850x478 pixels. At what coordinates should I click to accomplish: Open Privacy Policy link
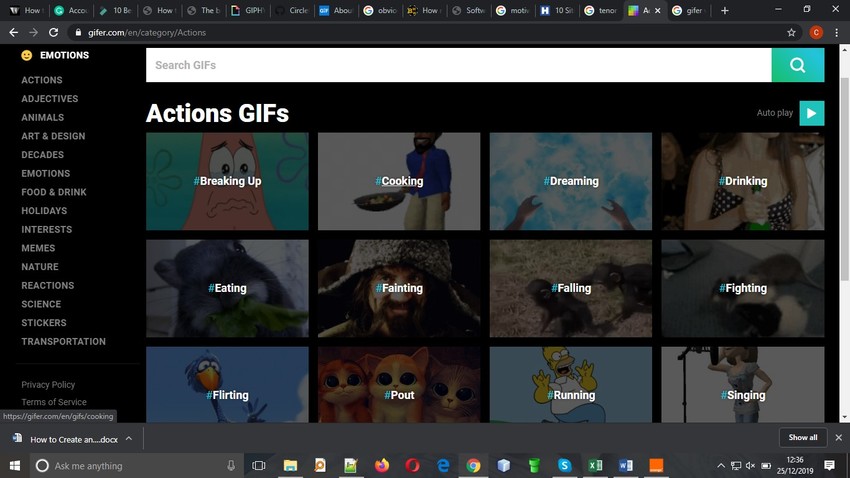point(48,385)
